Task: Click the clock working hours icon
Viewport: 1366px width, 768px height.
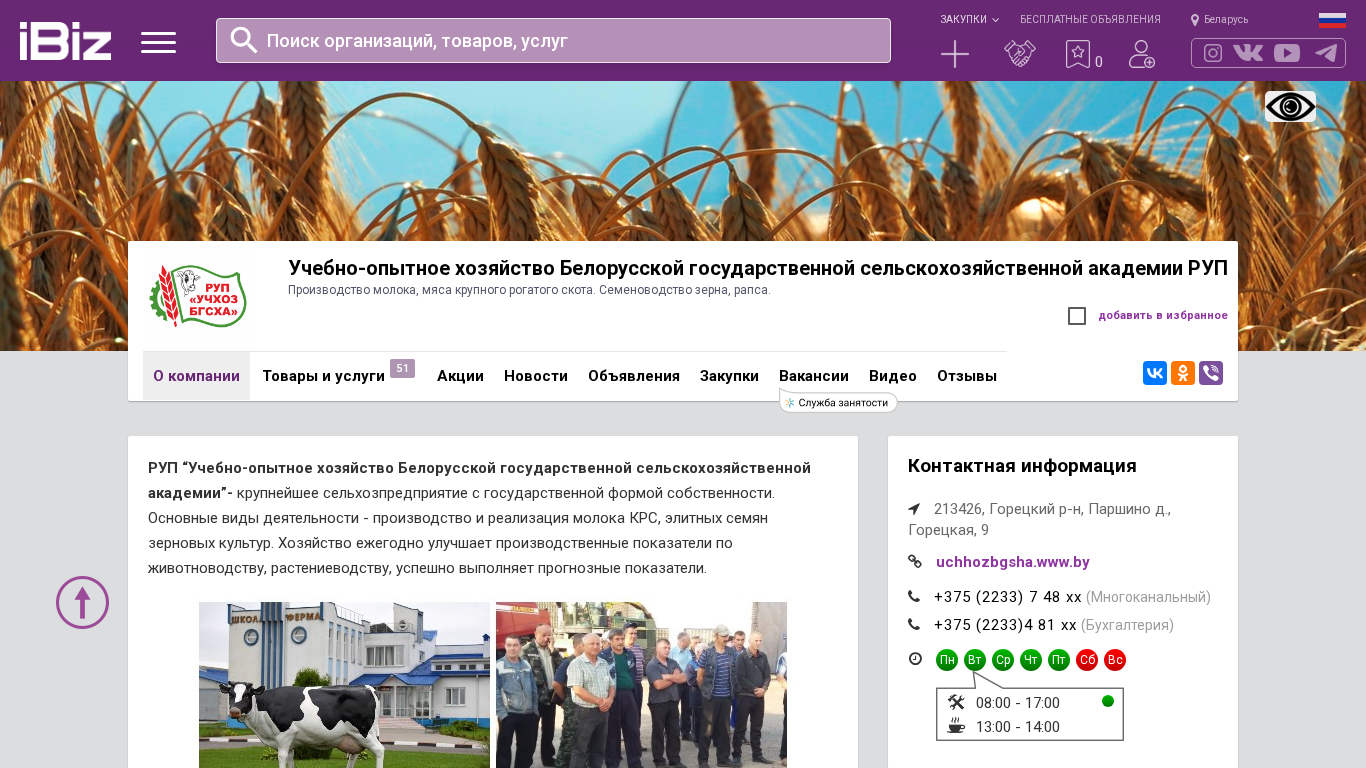Action: coord(915,659)
